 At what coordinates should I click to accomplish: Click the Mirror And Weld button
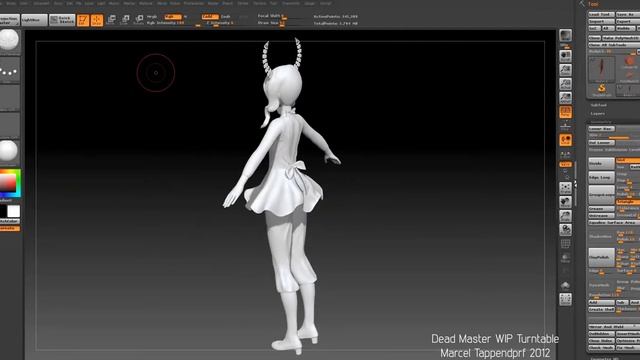[613, 327]
